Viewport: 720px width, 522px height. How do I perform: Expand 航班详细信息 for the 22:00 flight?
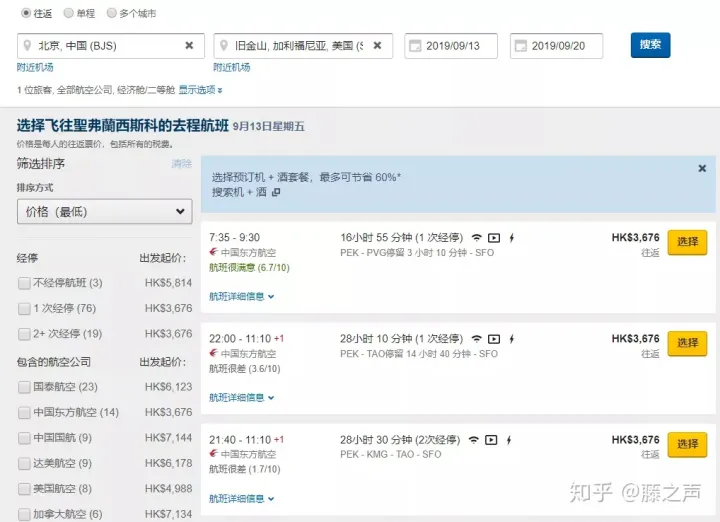click(242, 398)
